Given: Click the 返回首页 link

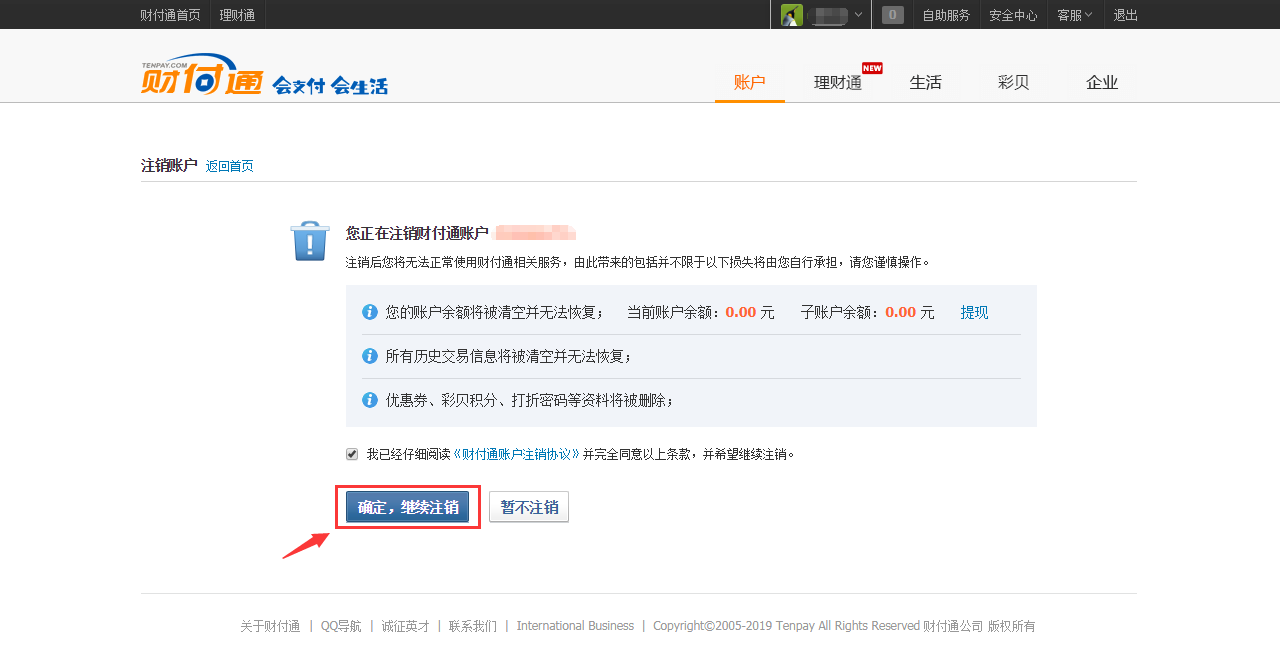Looking at the screenshot, I should [230, 166].
